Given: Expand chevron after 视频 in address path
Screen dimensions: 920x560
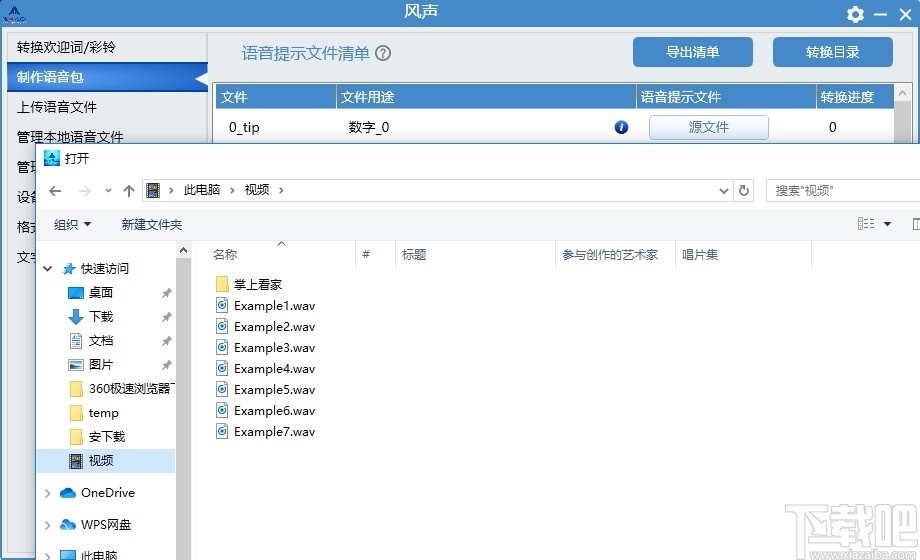Looking at the screenshot, I should (x=281, y=190).
